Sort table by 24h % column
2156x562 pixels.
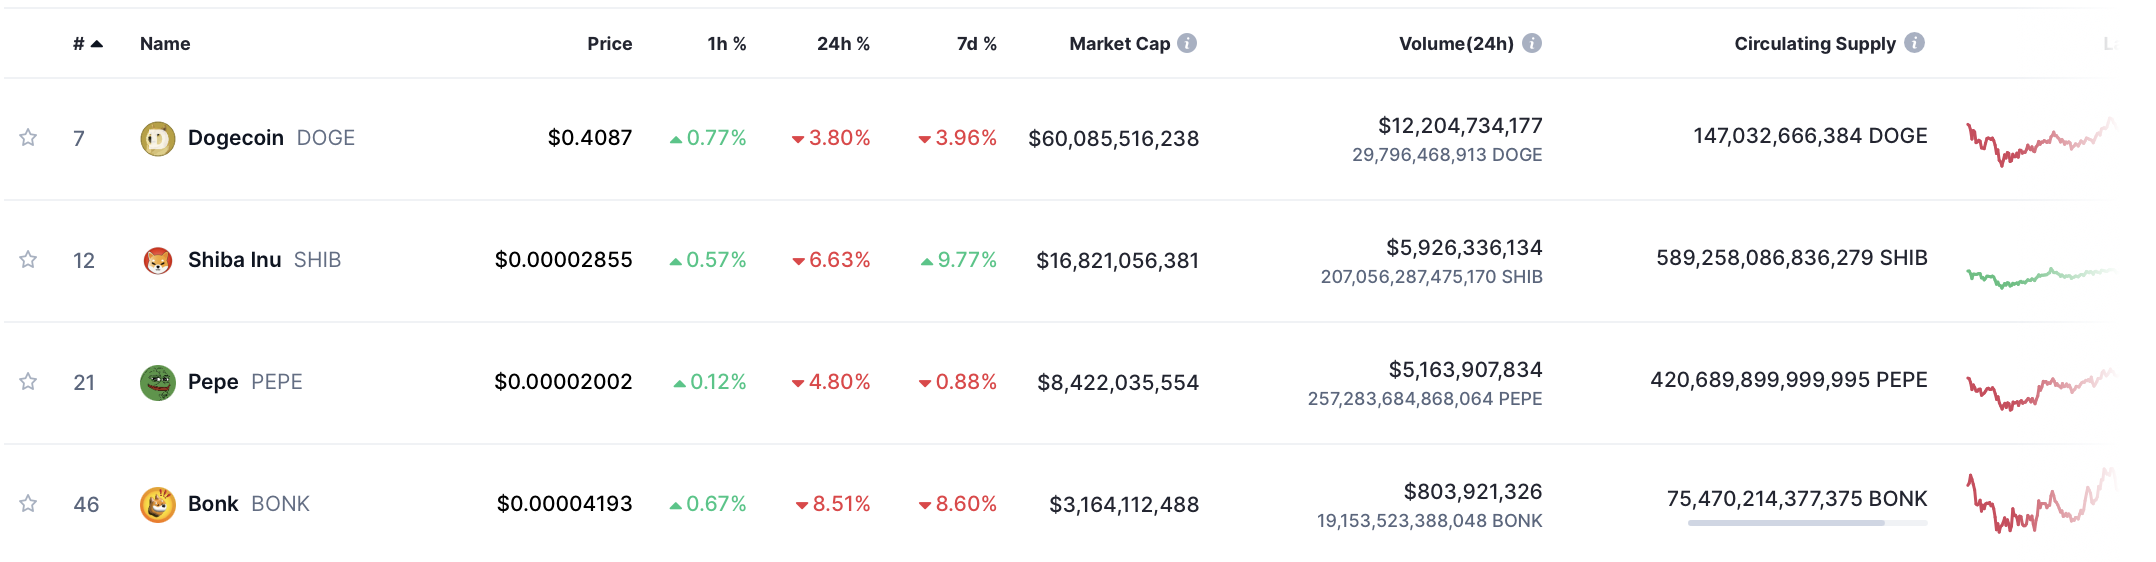pyautogui.click(x=842, y=44)
